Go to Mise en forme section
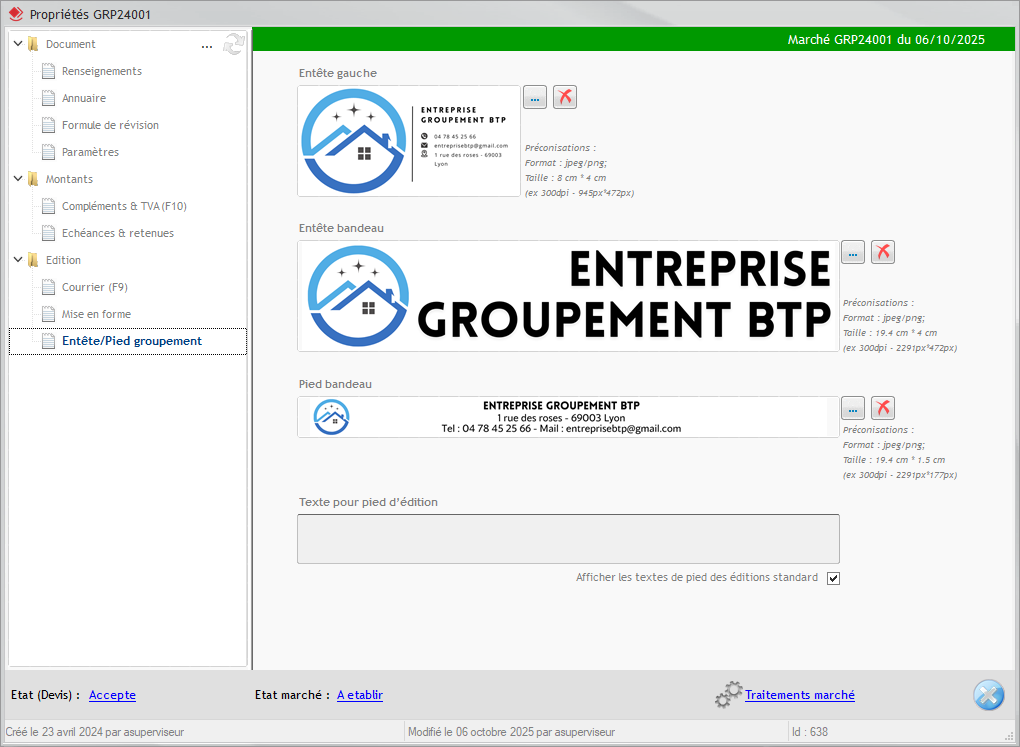1020x747 pixels. point(96,314)
